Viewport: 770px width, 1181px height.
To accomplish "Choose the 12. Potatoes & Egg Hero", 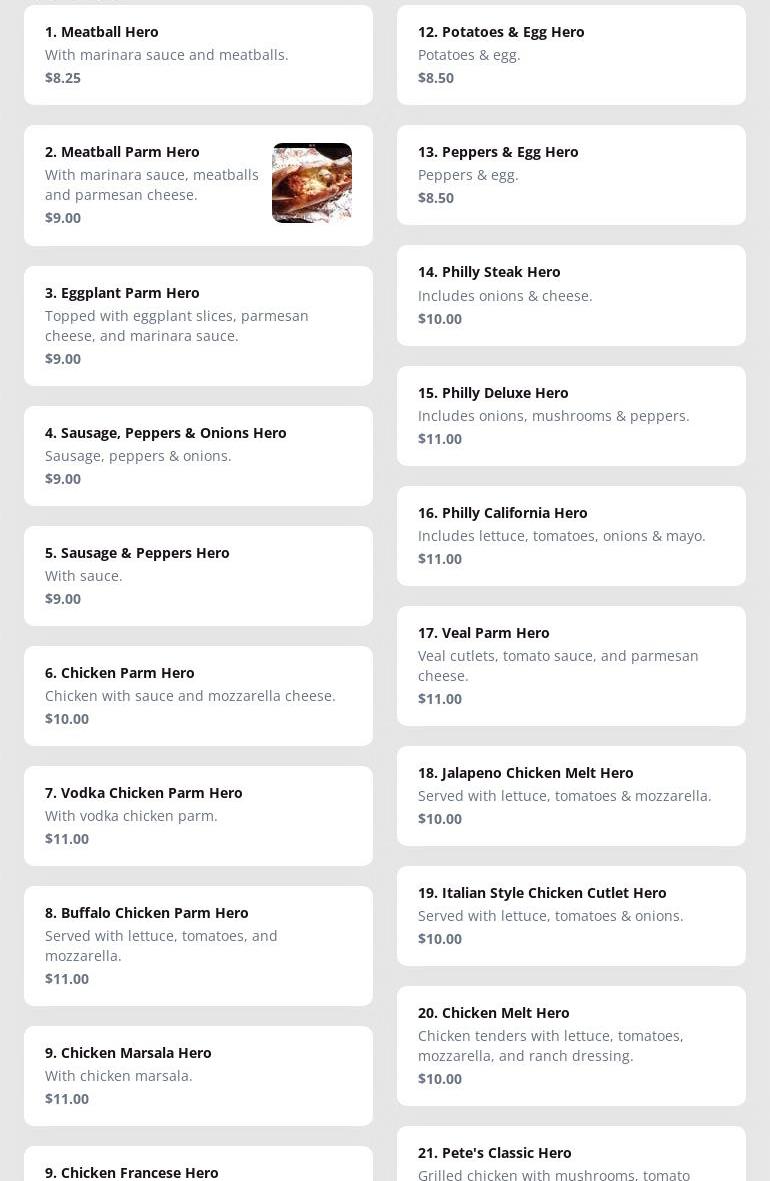I will pos(571,55).
